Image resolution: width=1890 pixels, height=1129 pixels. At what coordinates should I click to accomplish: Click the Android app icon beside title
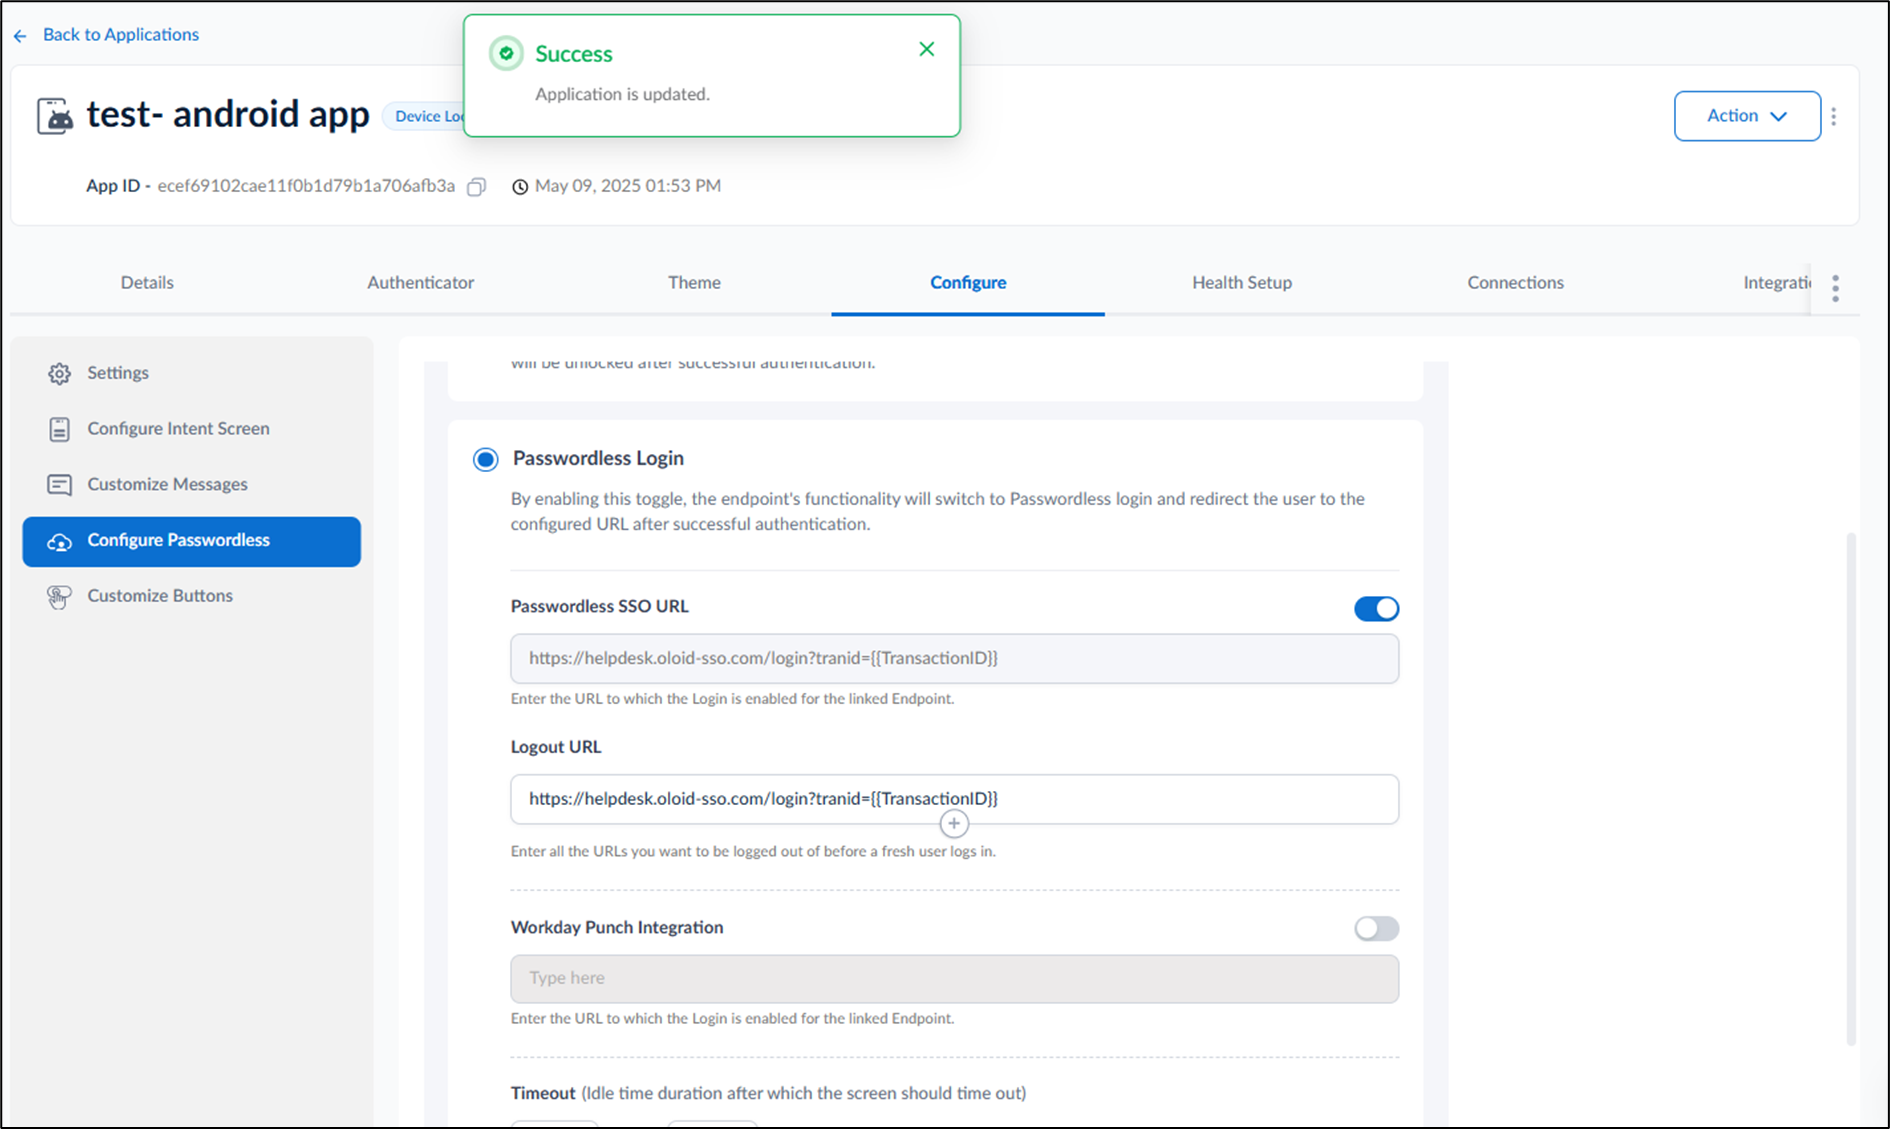tap(55, 116)
